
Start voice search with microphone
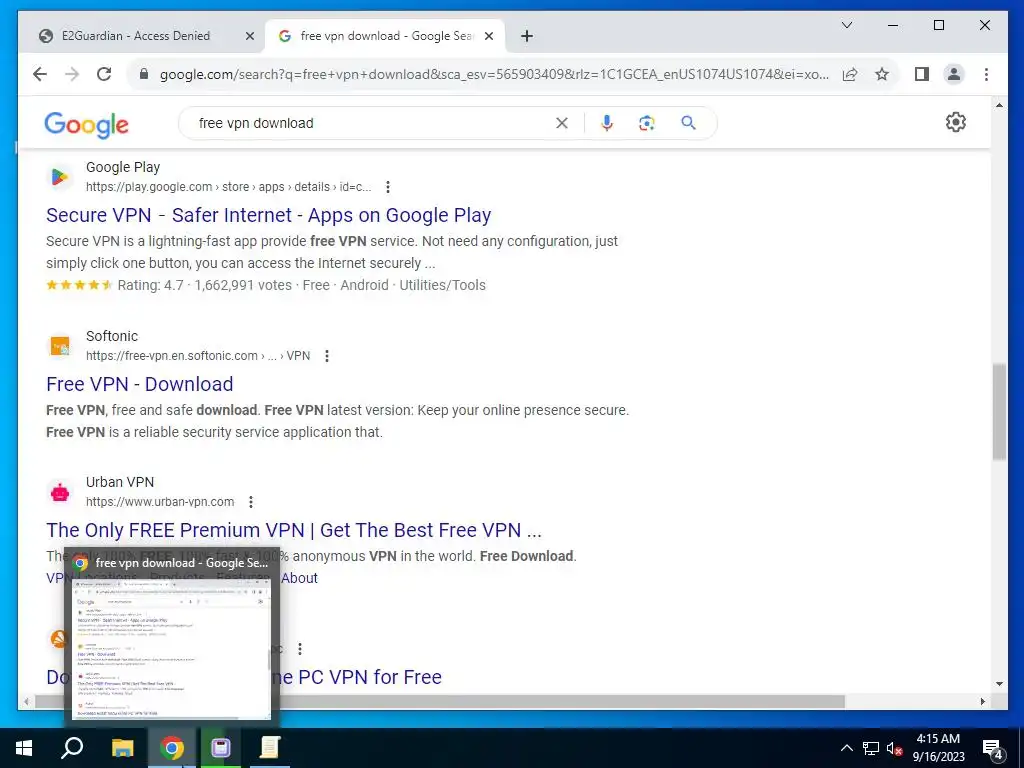click(x=607, y=123)
